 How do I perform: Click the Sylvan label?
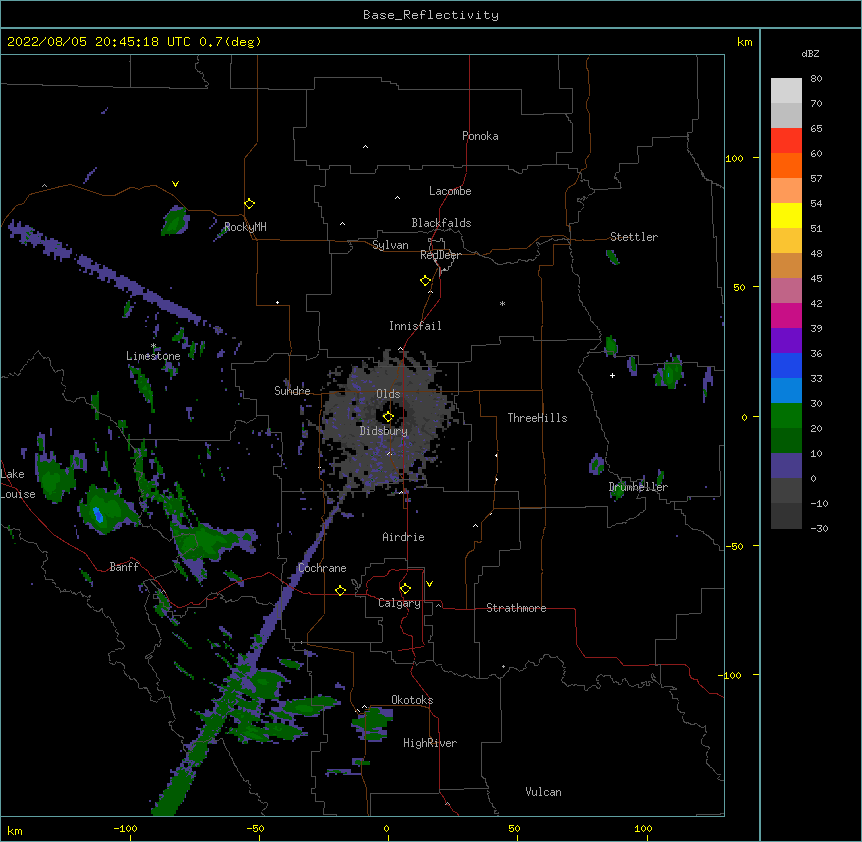tap(390, 245)
